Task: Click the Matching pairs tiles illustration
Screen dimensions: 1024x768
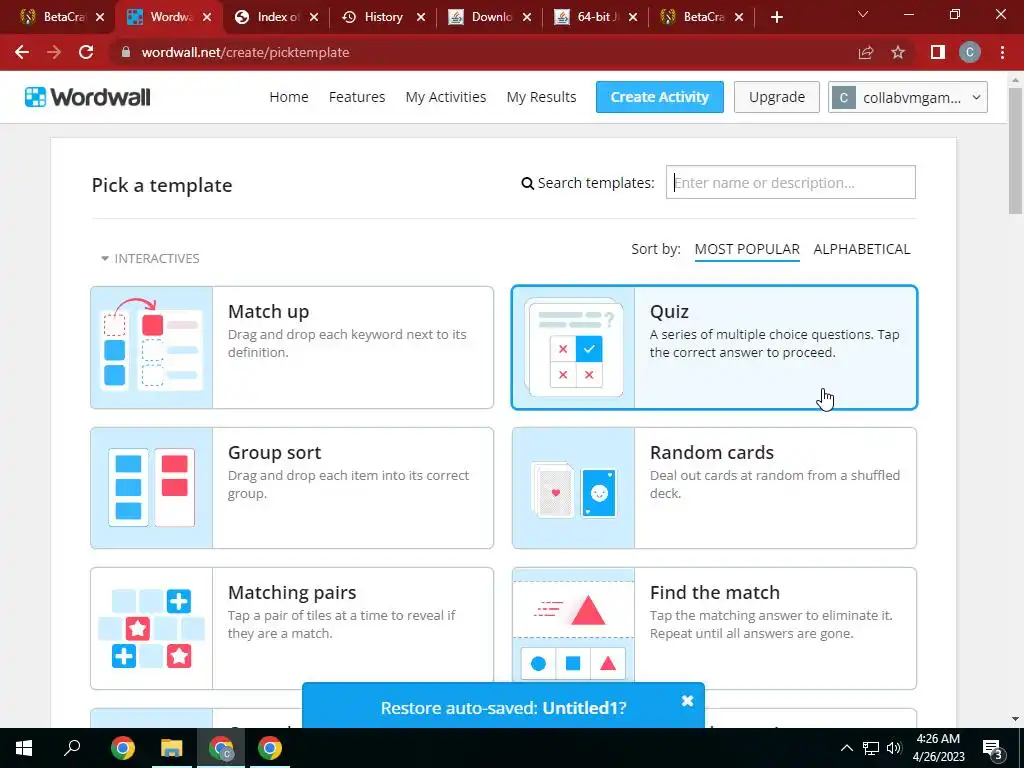Action: click(x=152, y=628)
